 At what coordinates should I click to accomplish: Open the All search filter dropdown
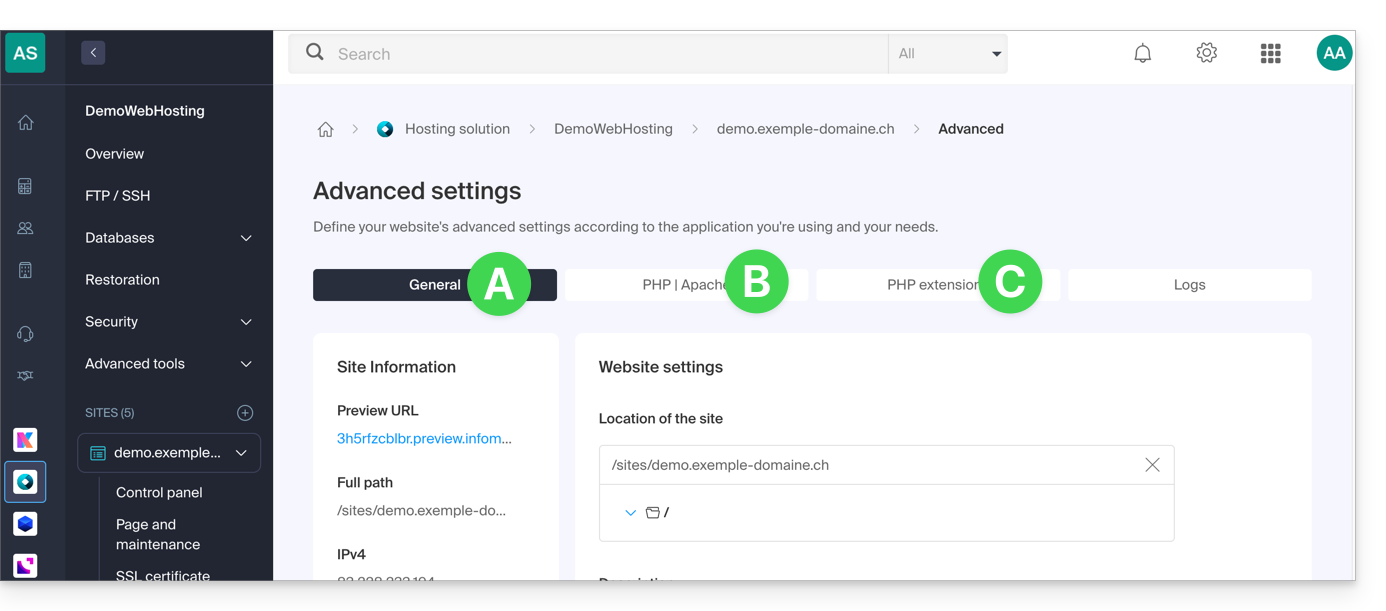click(x=947, y=54)
